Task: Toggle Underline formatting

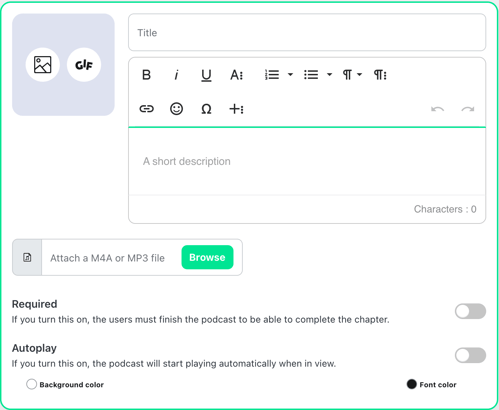Action: point(206,75)
